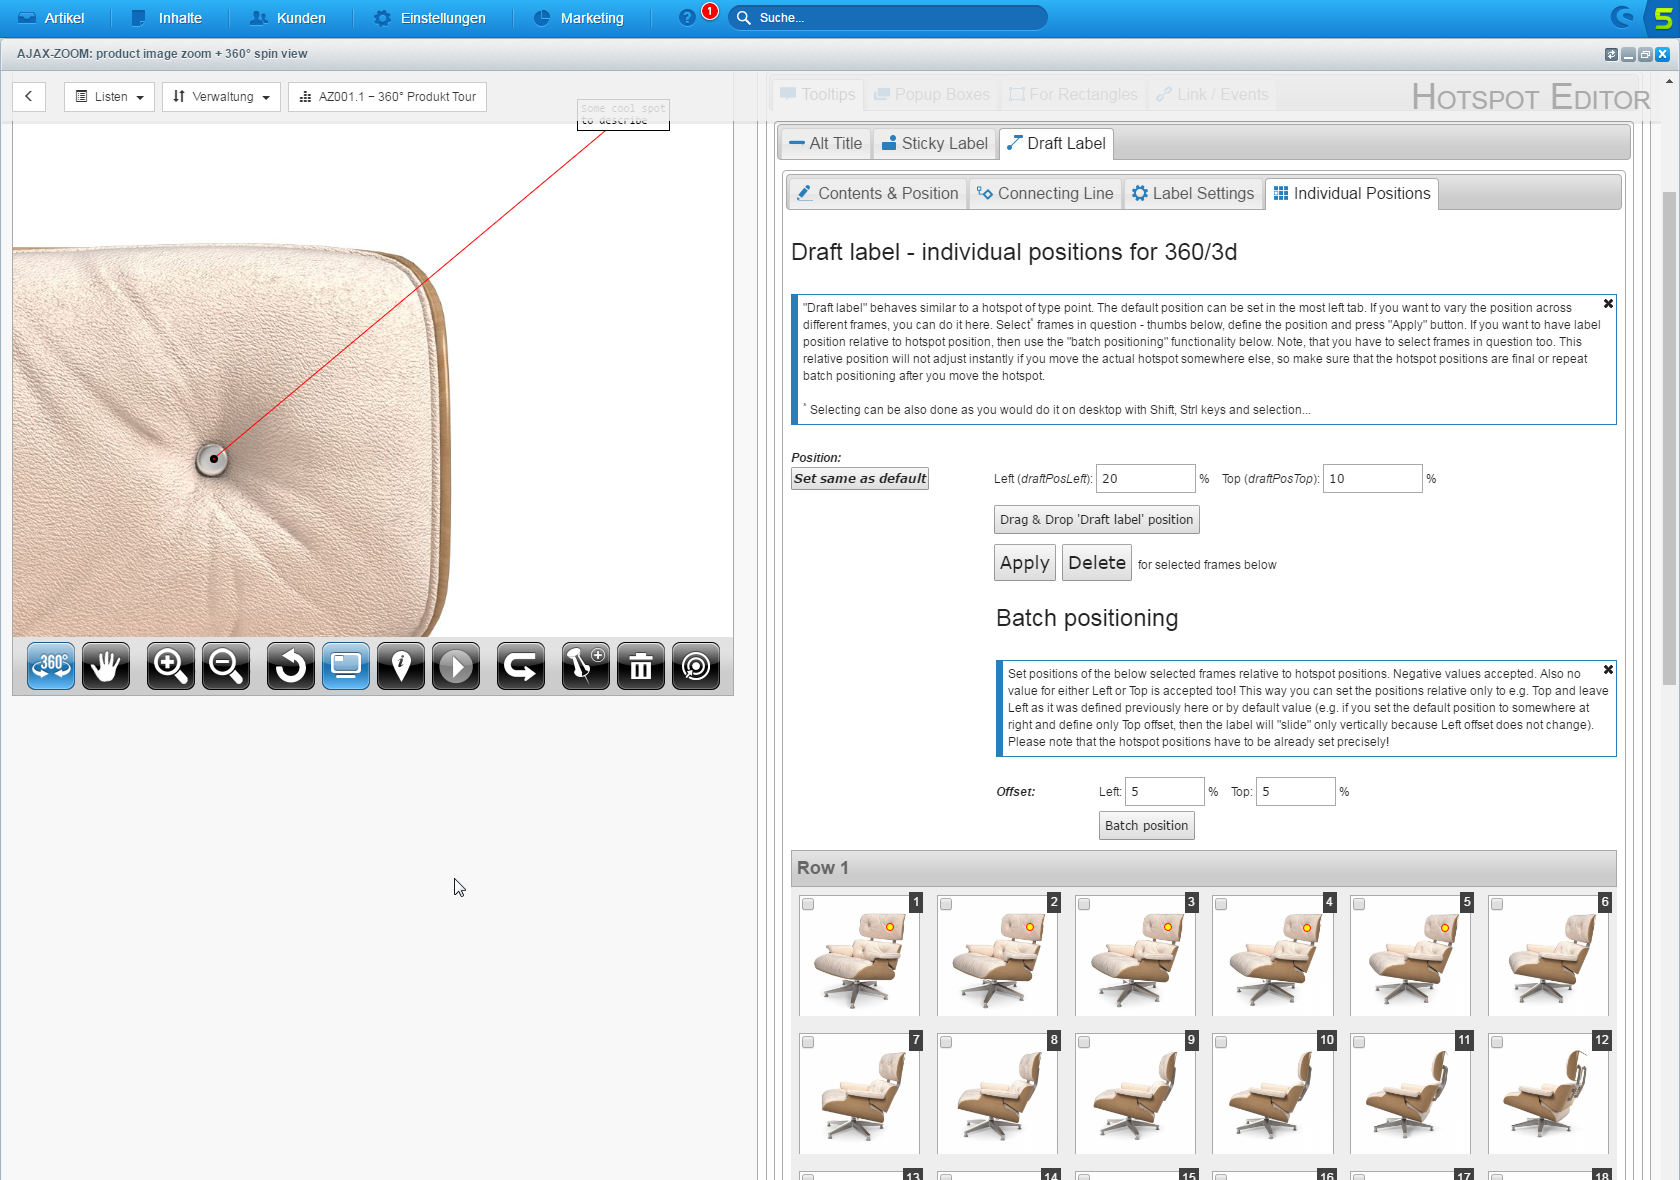Check the checkbox for frame 8
The width and height of the screenshot is (1680, 1180).
point(946,1042)
